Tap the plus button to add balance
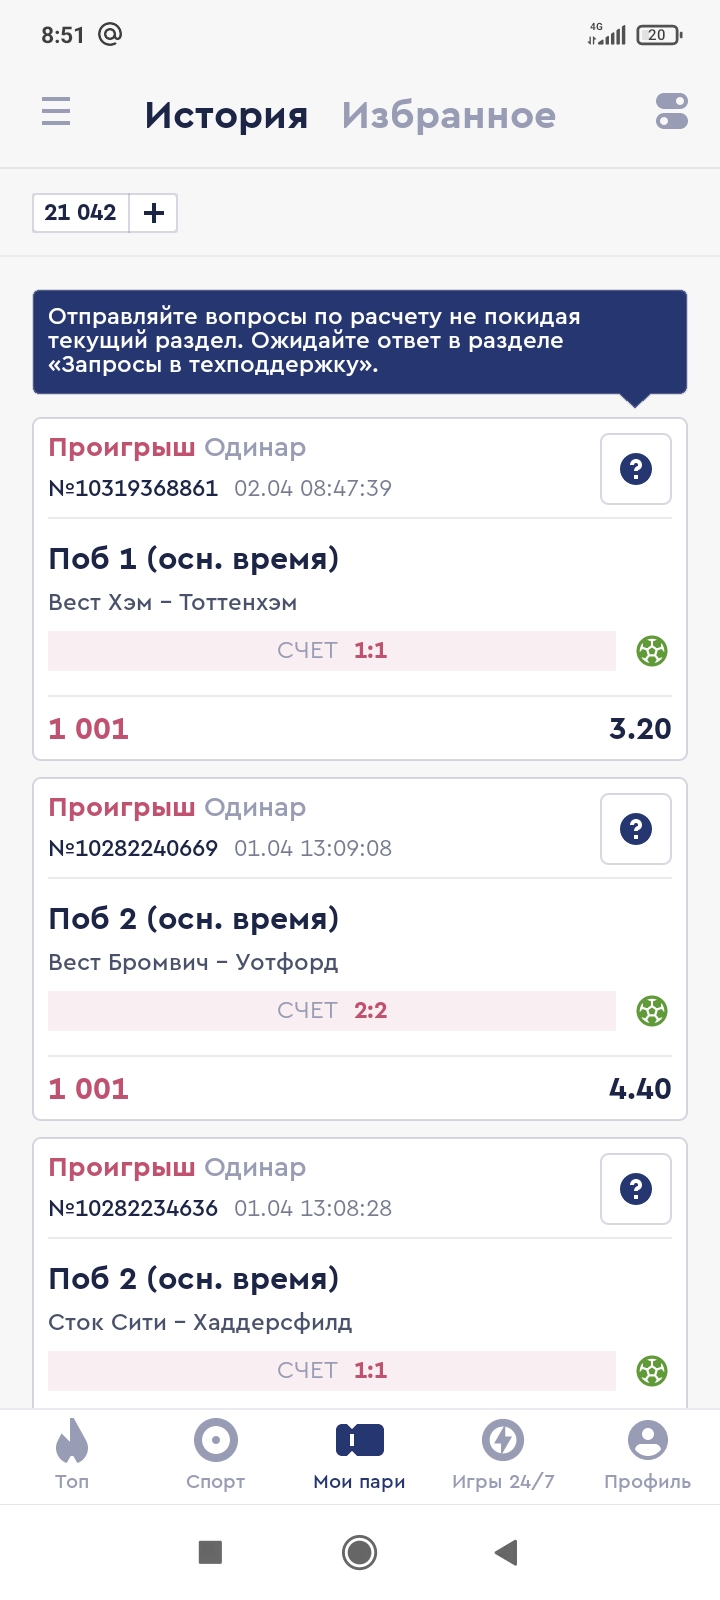This screenshot has height=1600, width=720. pyautogui.click(x=154, y=213)
